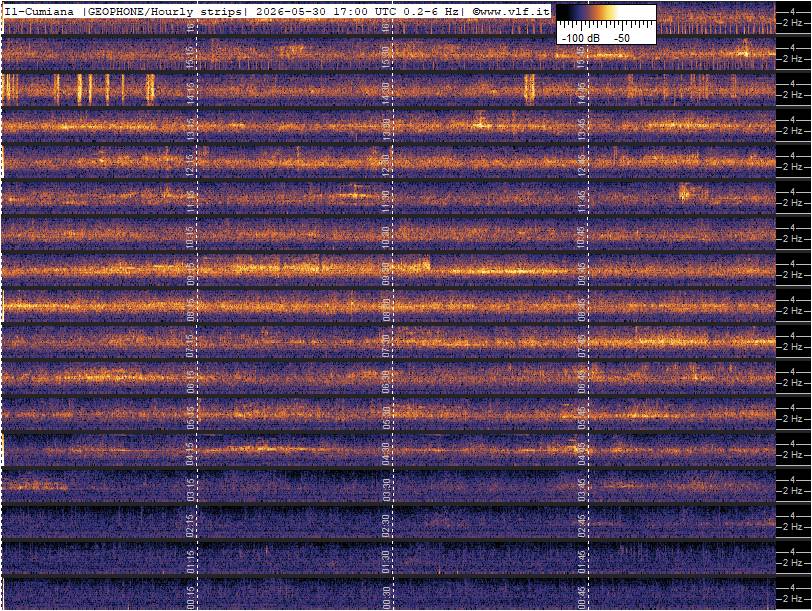812x611 pixels.
Task: Click the 03:30 time marker
Action: [386, 489]
